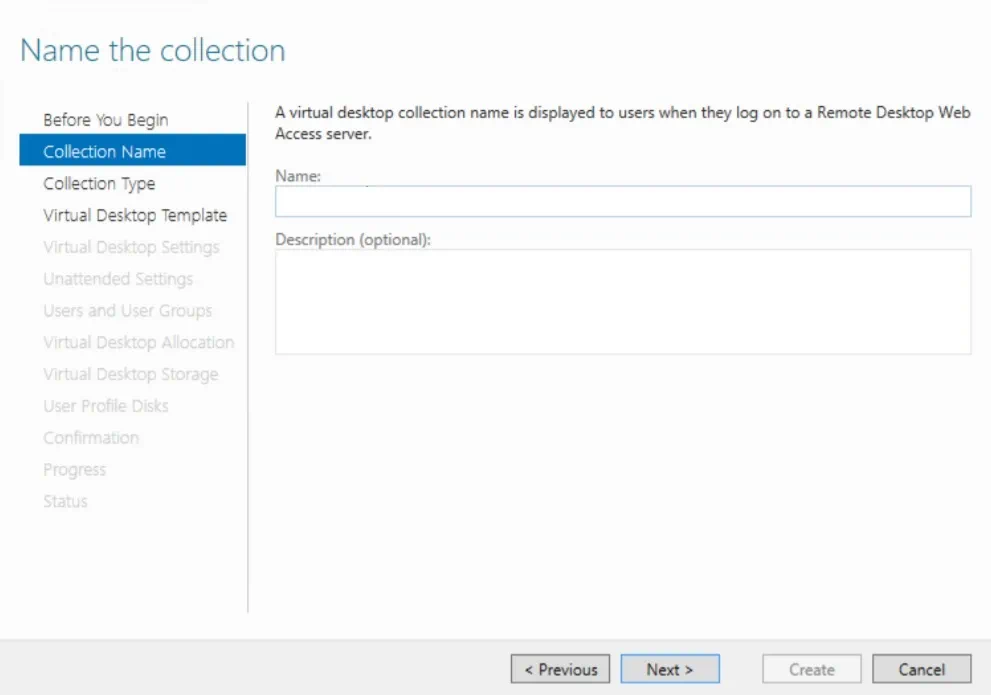Select the Status step in sidebar
Screen dimensions: 991x695
coord(65,502)
